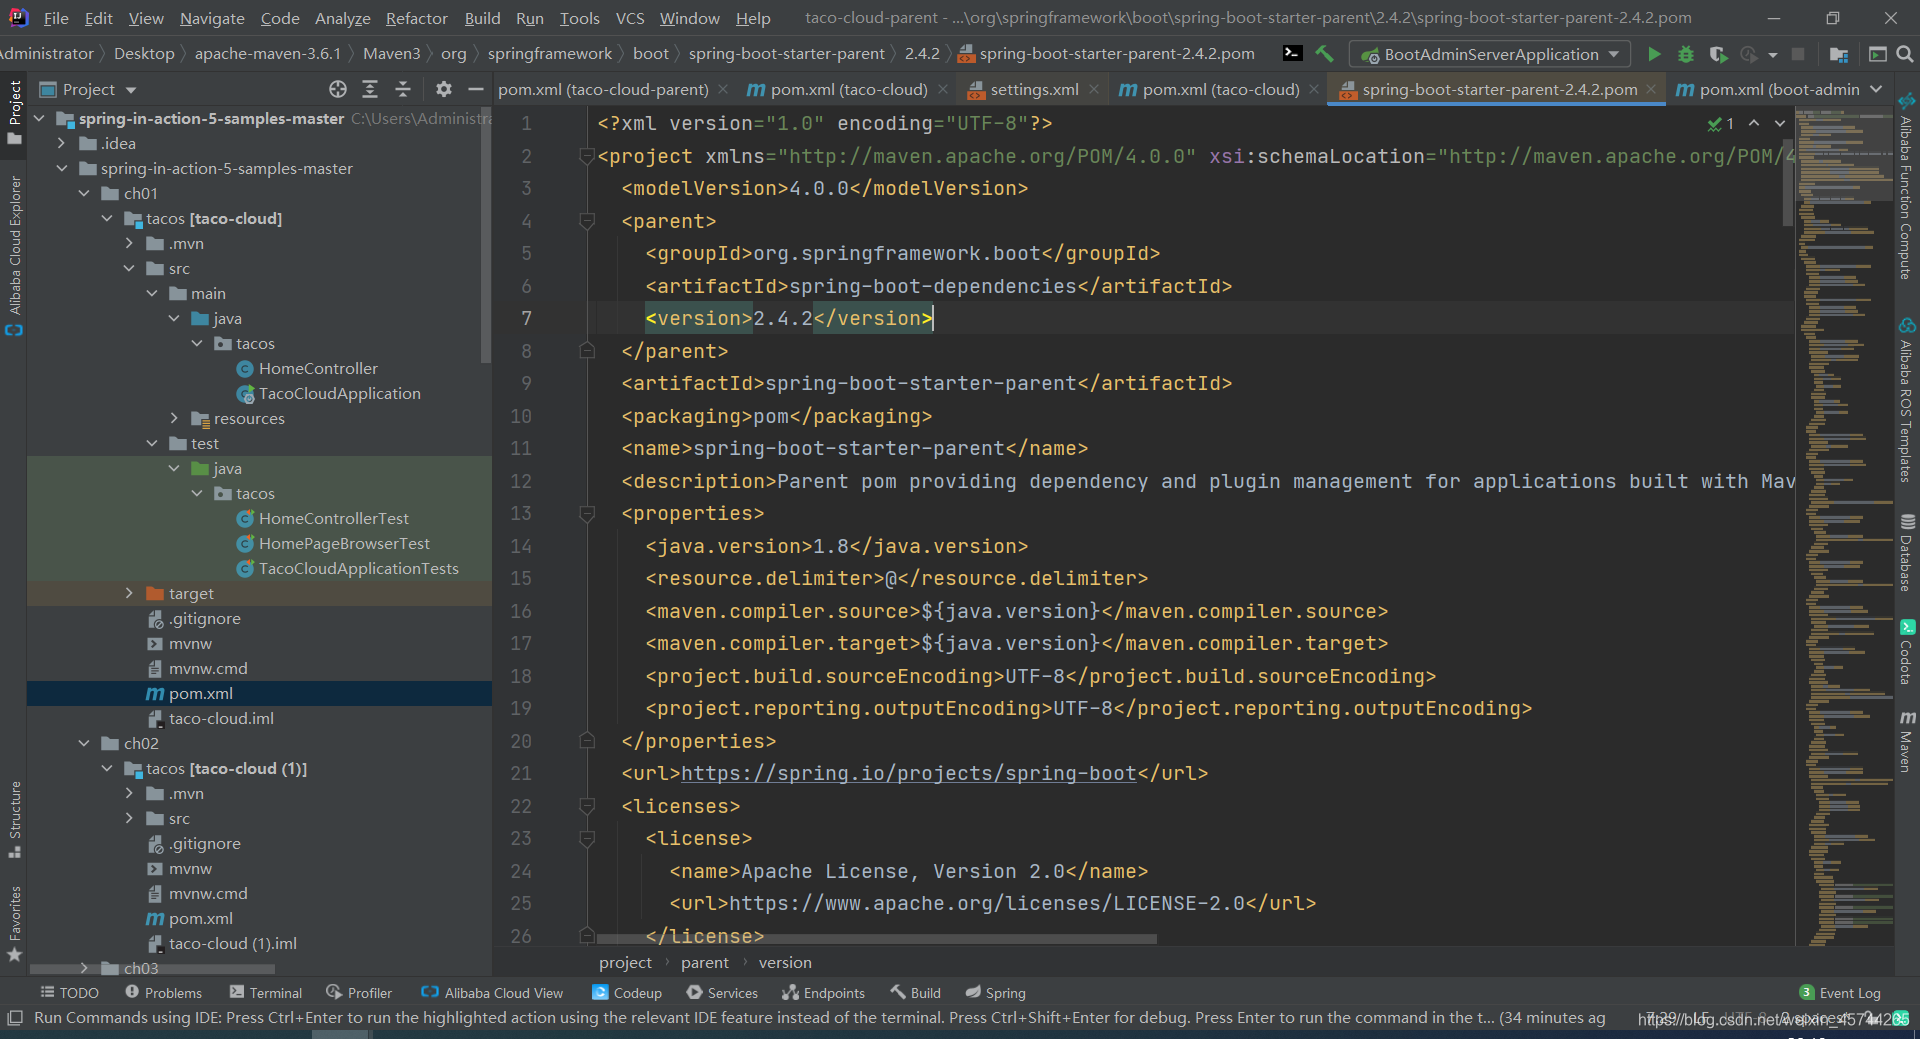Screen dimensions: 1920x1039
Task: Click the Run Anything icon beside the search icon
Action: (1877, 54)
